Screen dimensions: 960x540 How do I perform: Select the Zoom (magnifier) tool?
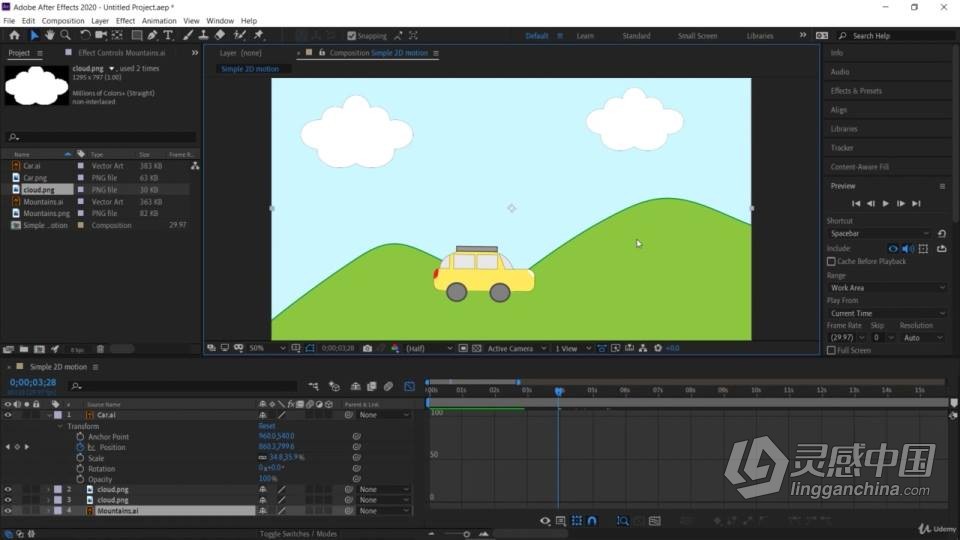coord(65,36)
